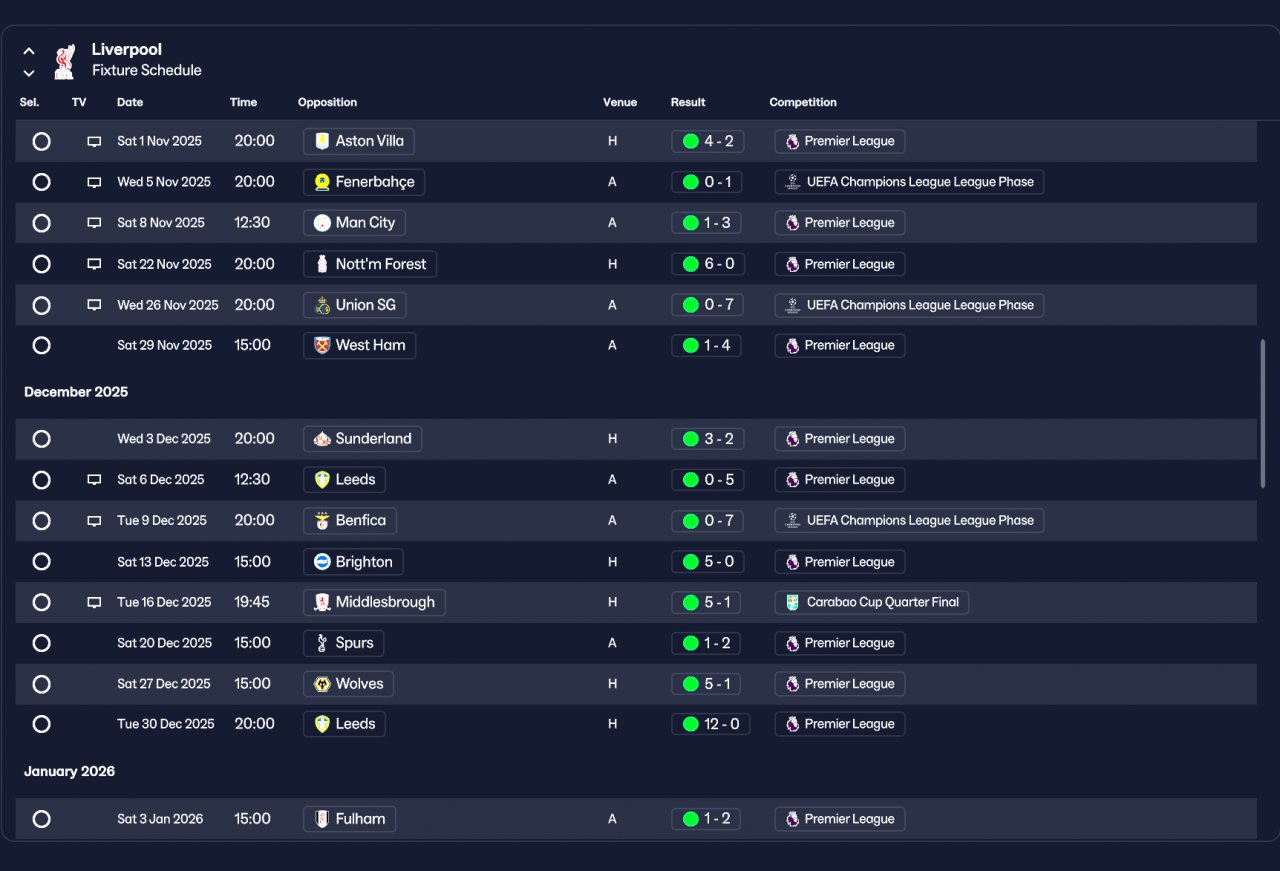Click the Brighton club badge icon
The width and height of the screenshot is (1280, 871).
[x=322, y=562]
